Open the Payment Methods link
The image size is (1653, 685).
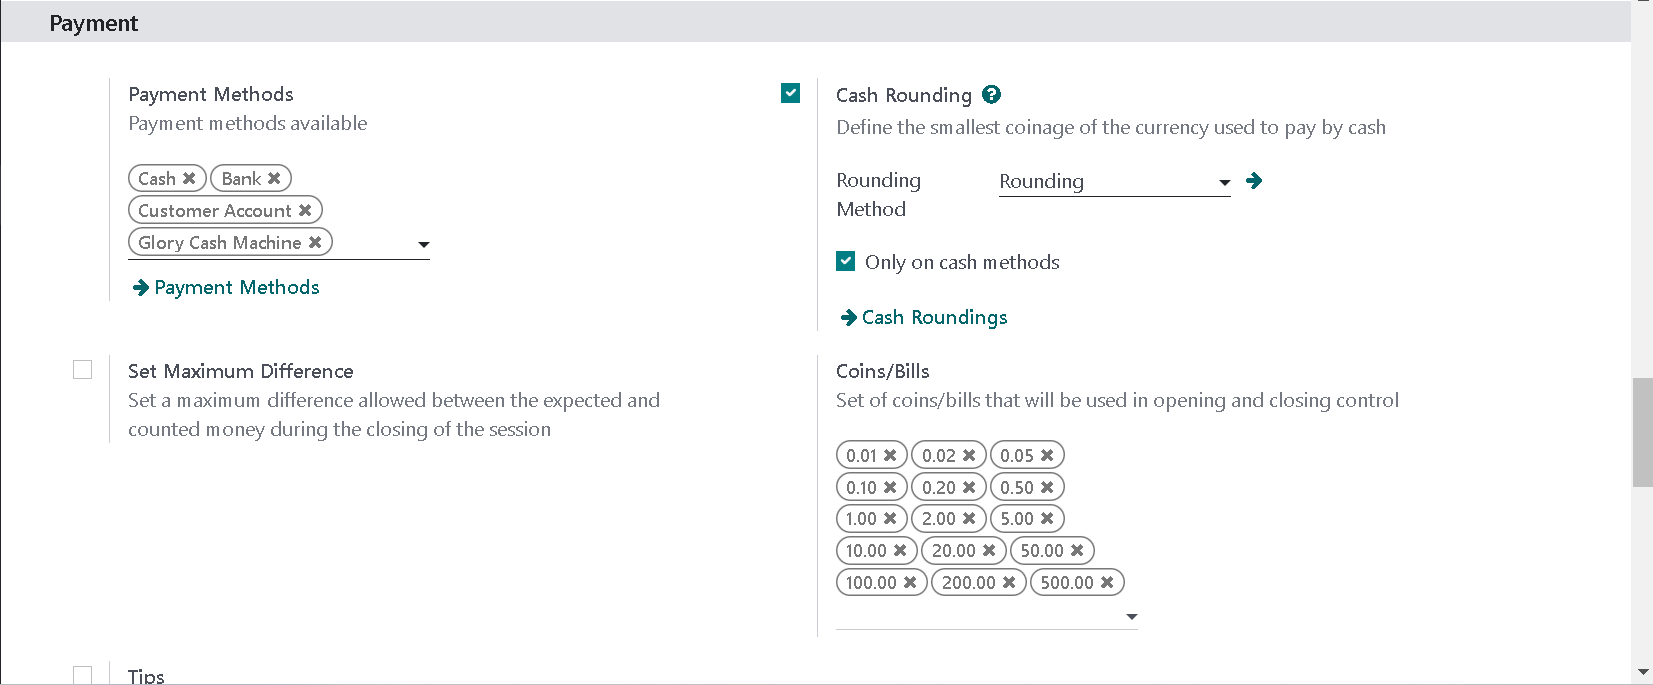tap(226, 288)
